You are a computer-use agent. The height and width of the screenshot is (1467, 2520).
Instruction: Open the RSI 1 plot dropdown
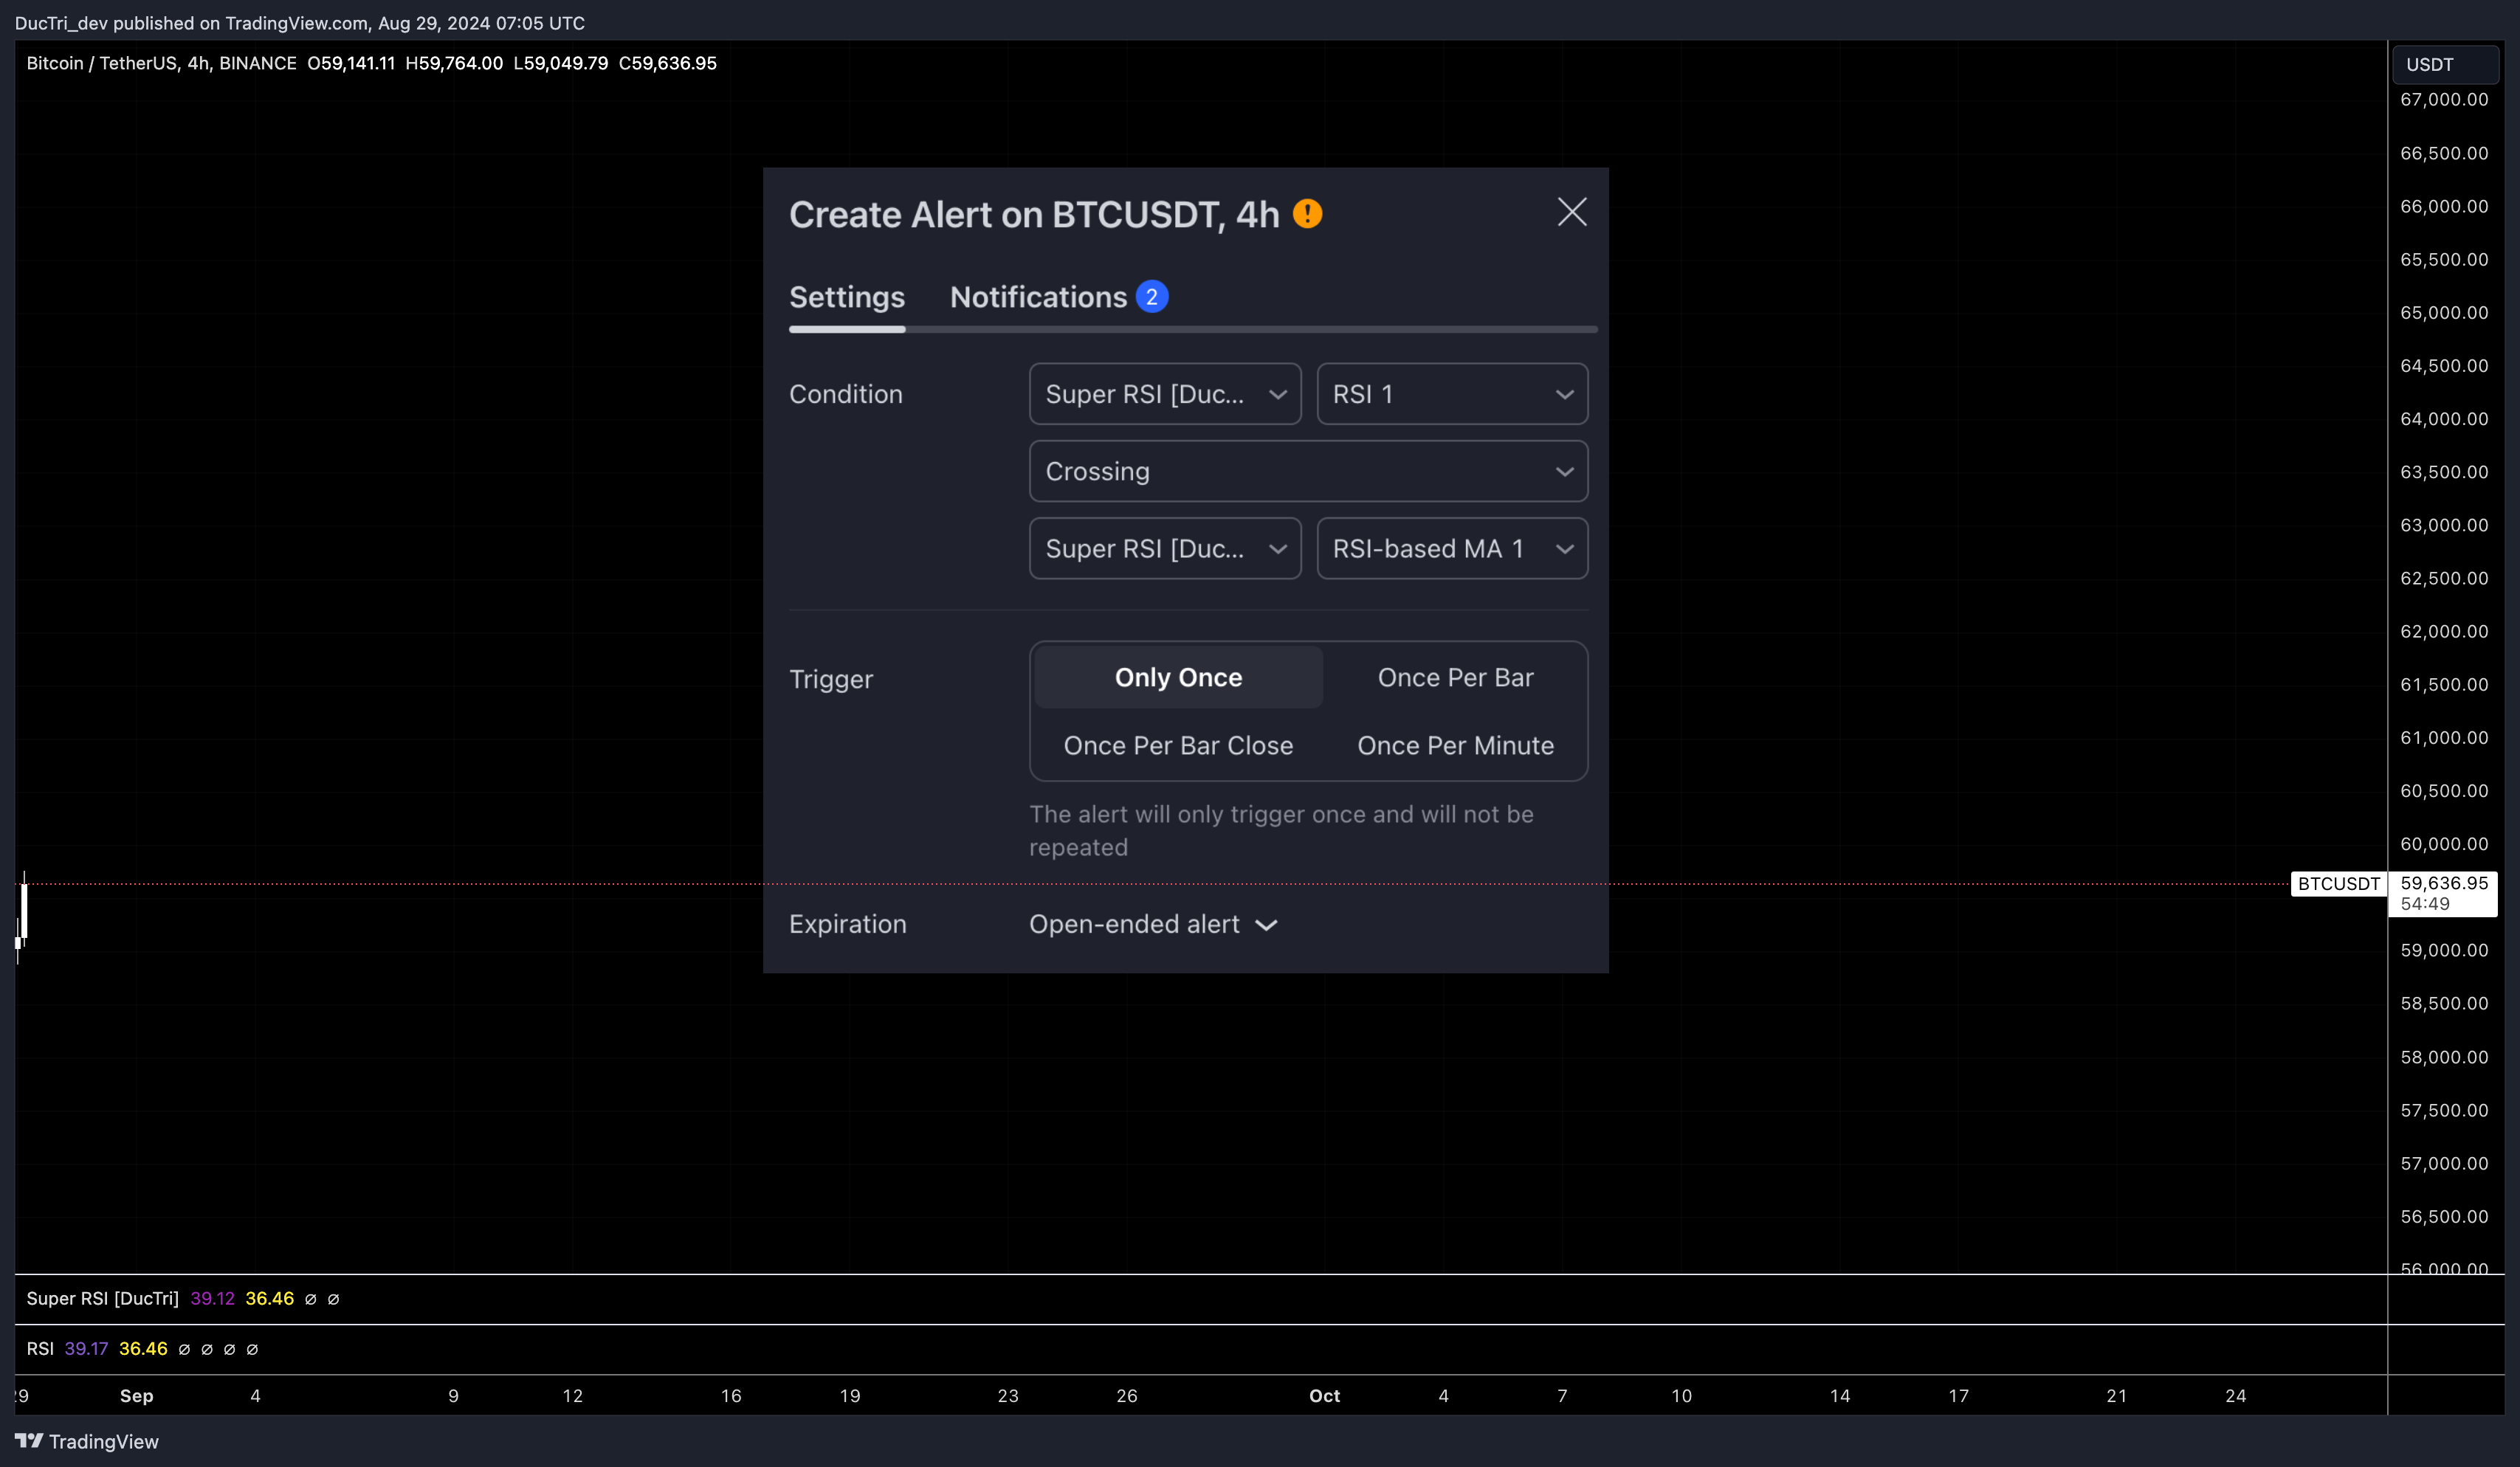click(x=1452, y=394)
